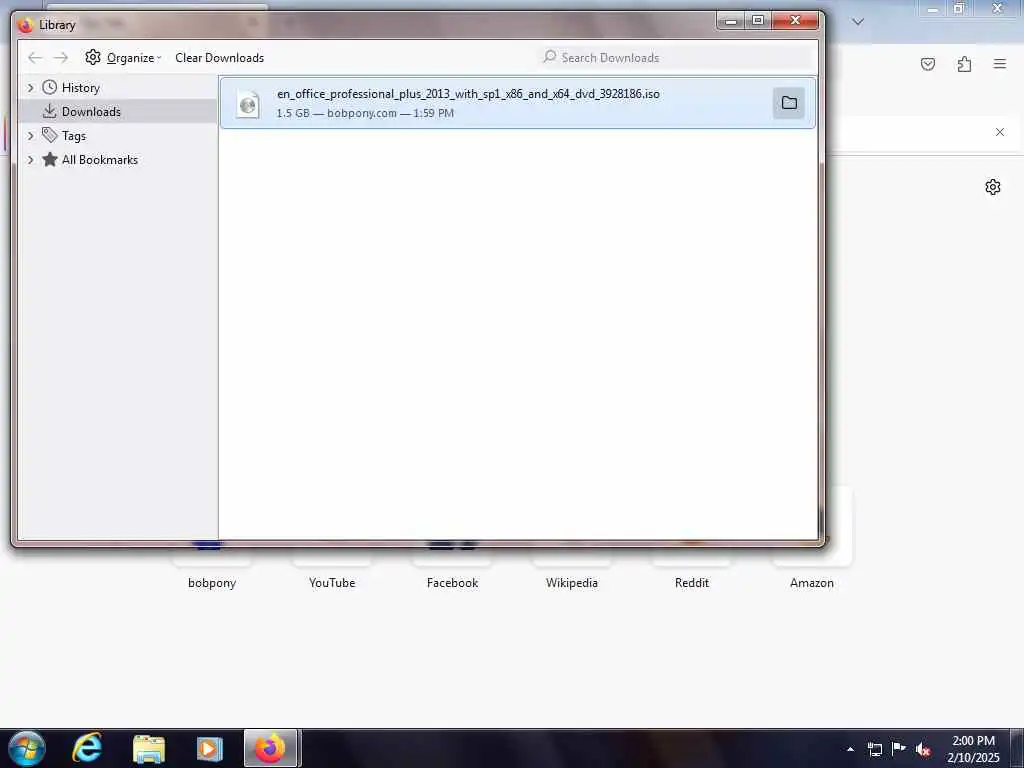1024x768 pixels.
Task: Open the Firefox hamburger application menu
Action: (x=1000, y=64)
